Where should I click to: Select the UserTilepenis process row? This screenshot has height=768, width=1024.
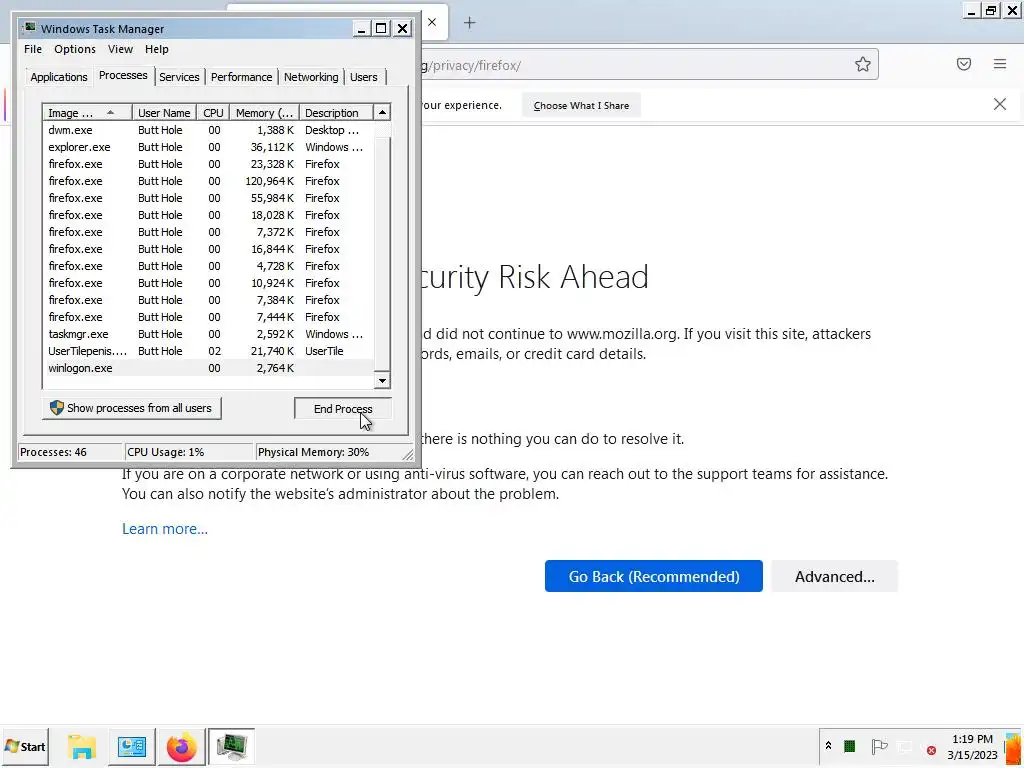click(x=208, y=351)
